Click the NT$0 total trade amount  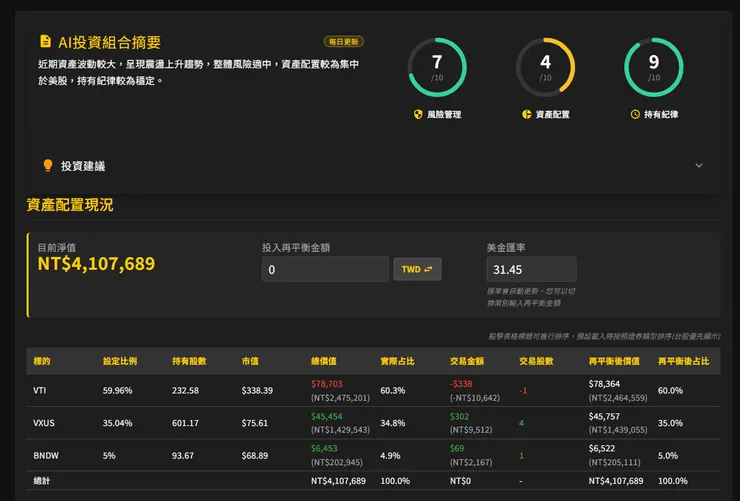(461, 481)
